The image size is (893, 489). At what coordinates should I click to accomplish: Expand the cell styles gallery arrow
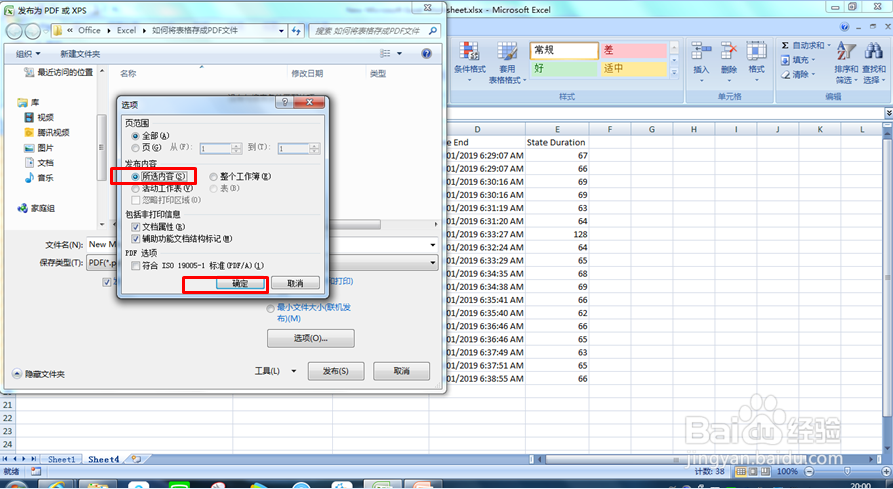point(674,73)
